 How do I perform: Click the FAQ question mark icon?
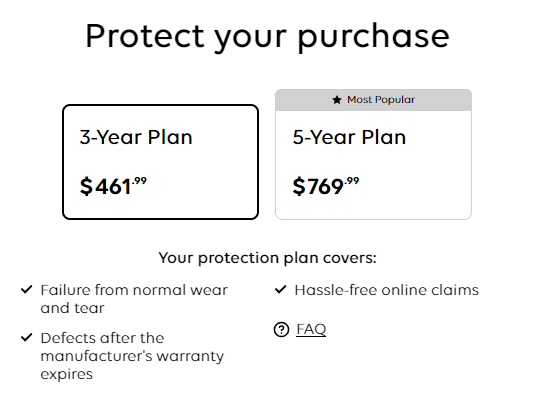tap(281, 330)
